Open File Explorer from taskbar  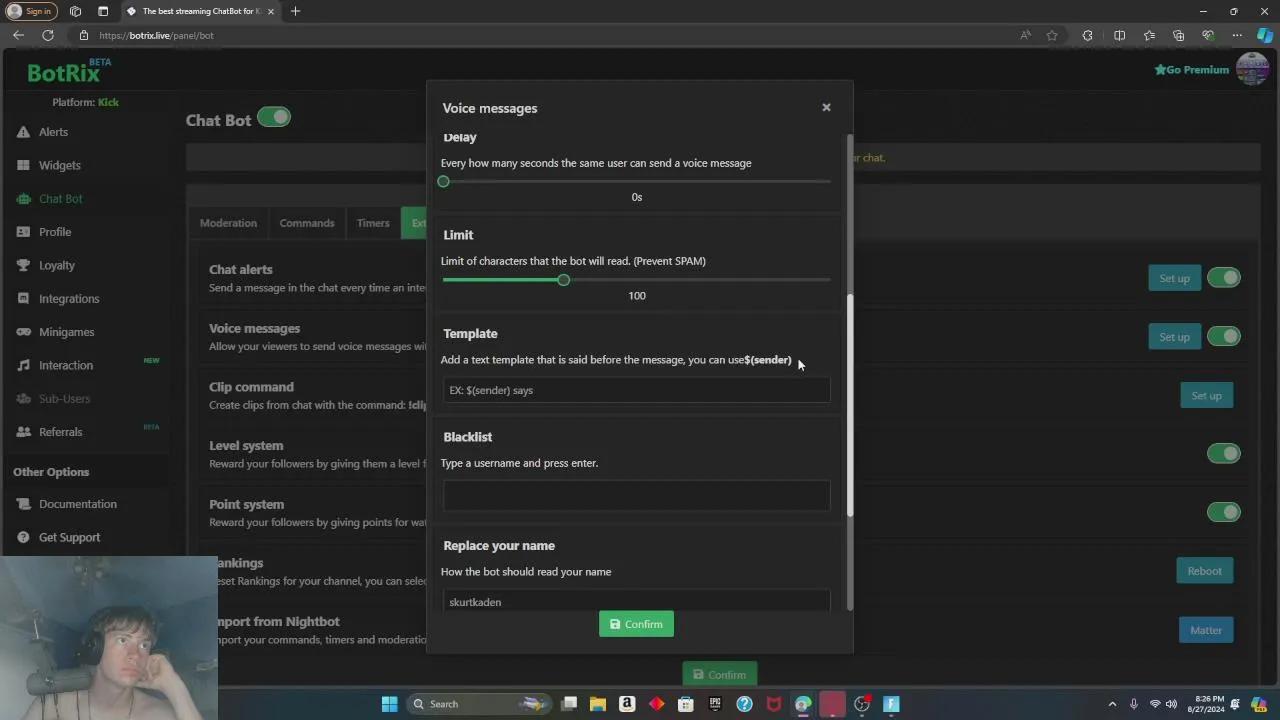598,704
